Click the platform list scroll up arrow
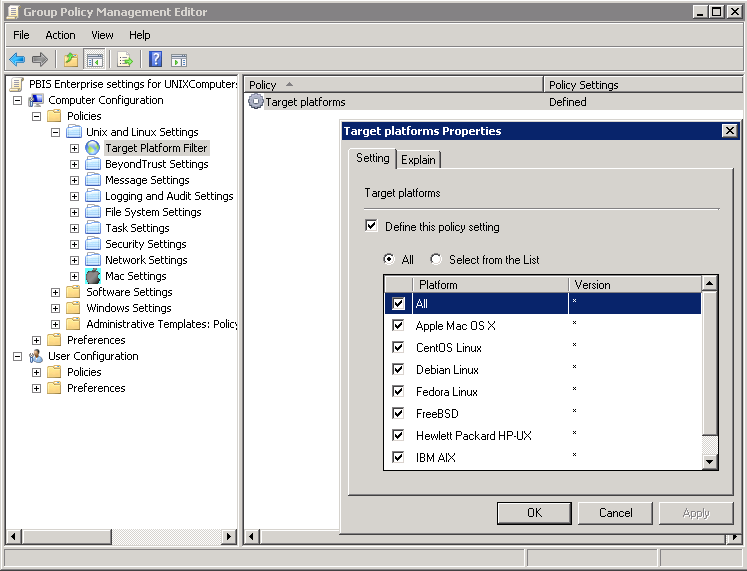 (709, 283)
